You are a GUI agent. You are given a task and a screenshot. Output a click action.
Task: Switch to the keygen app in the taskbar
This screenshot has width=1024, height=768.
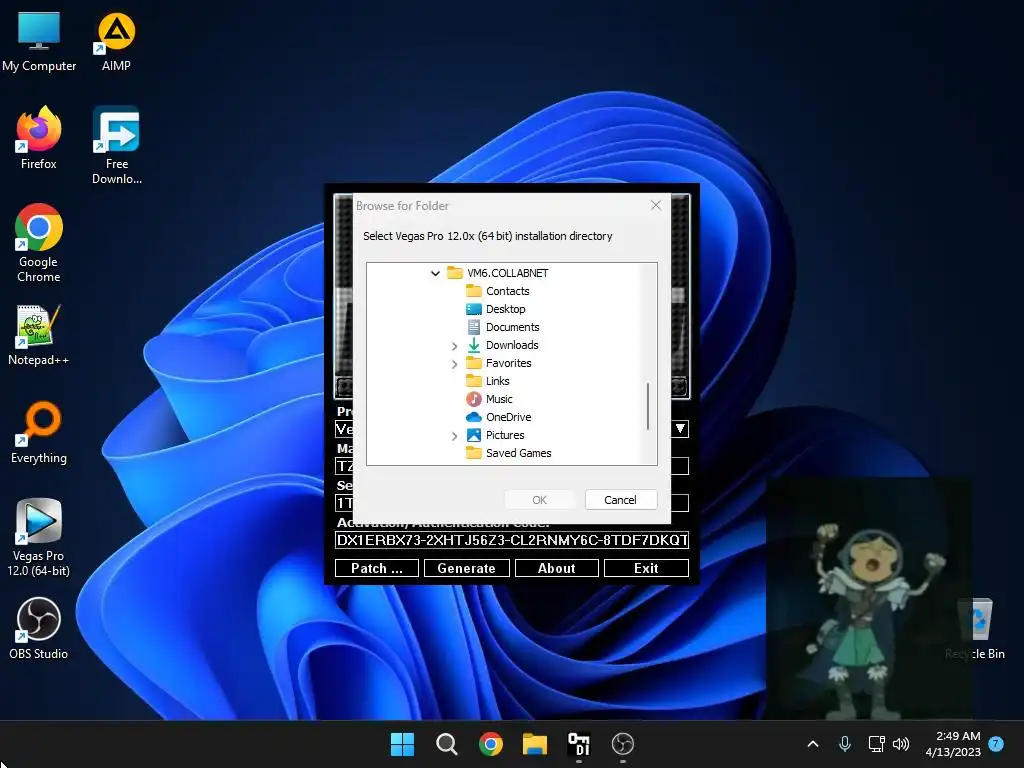pos(579,744)
